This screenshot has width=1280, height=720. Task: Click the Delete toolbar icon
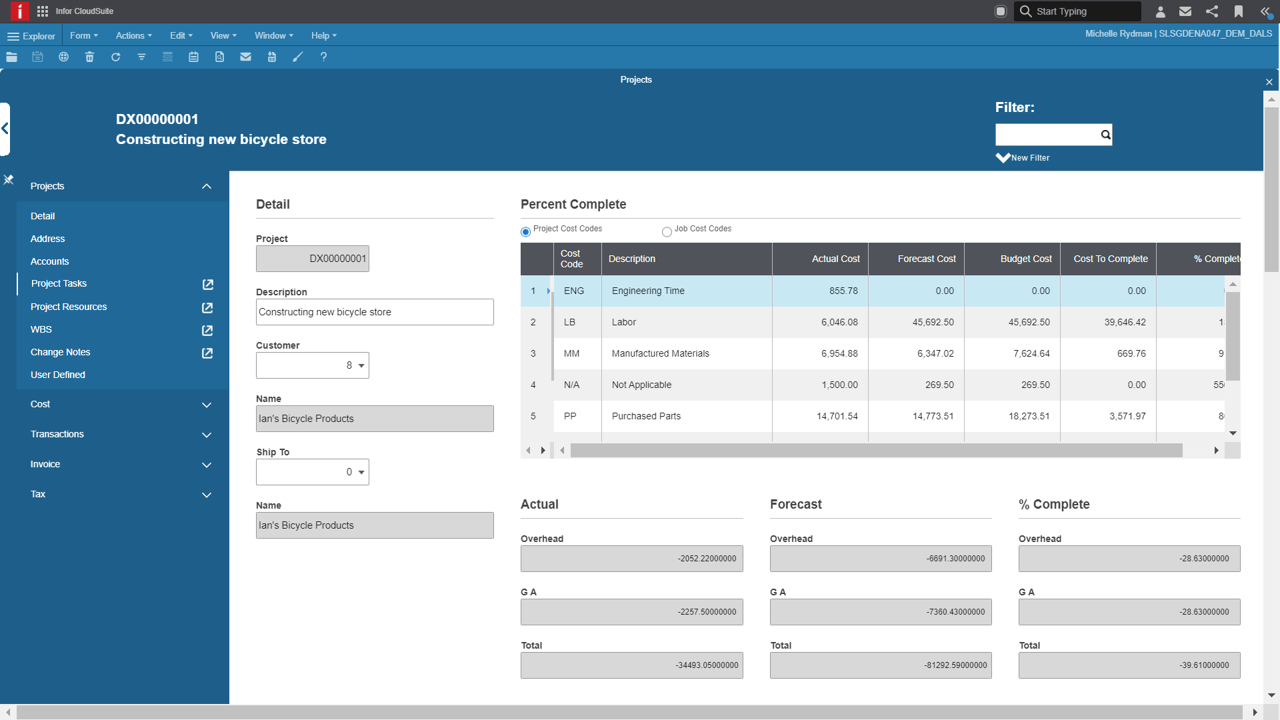(89, 57)
